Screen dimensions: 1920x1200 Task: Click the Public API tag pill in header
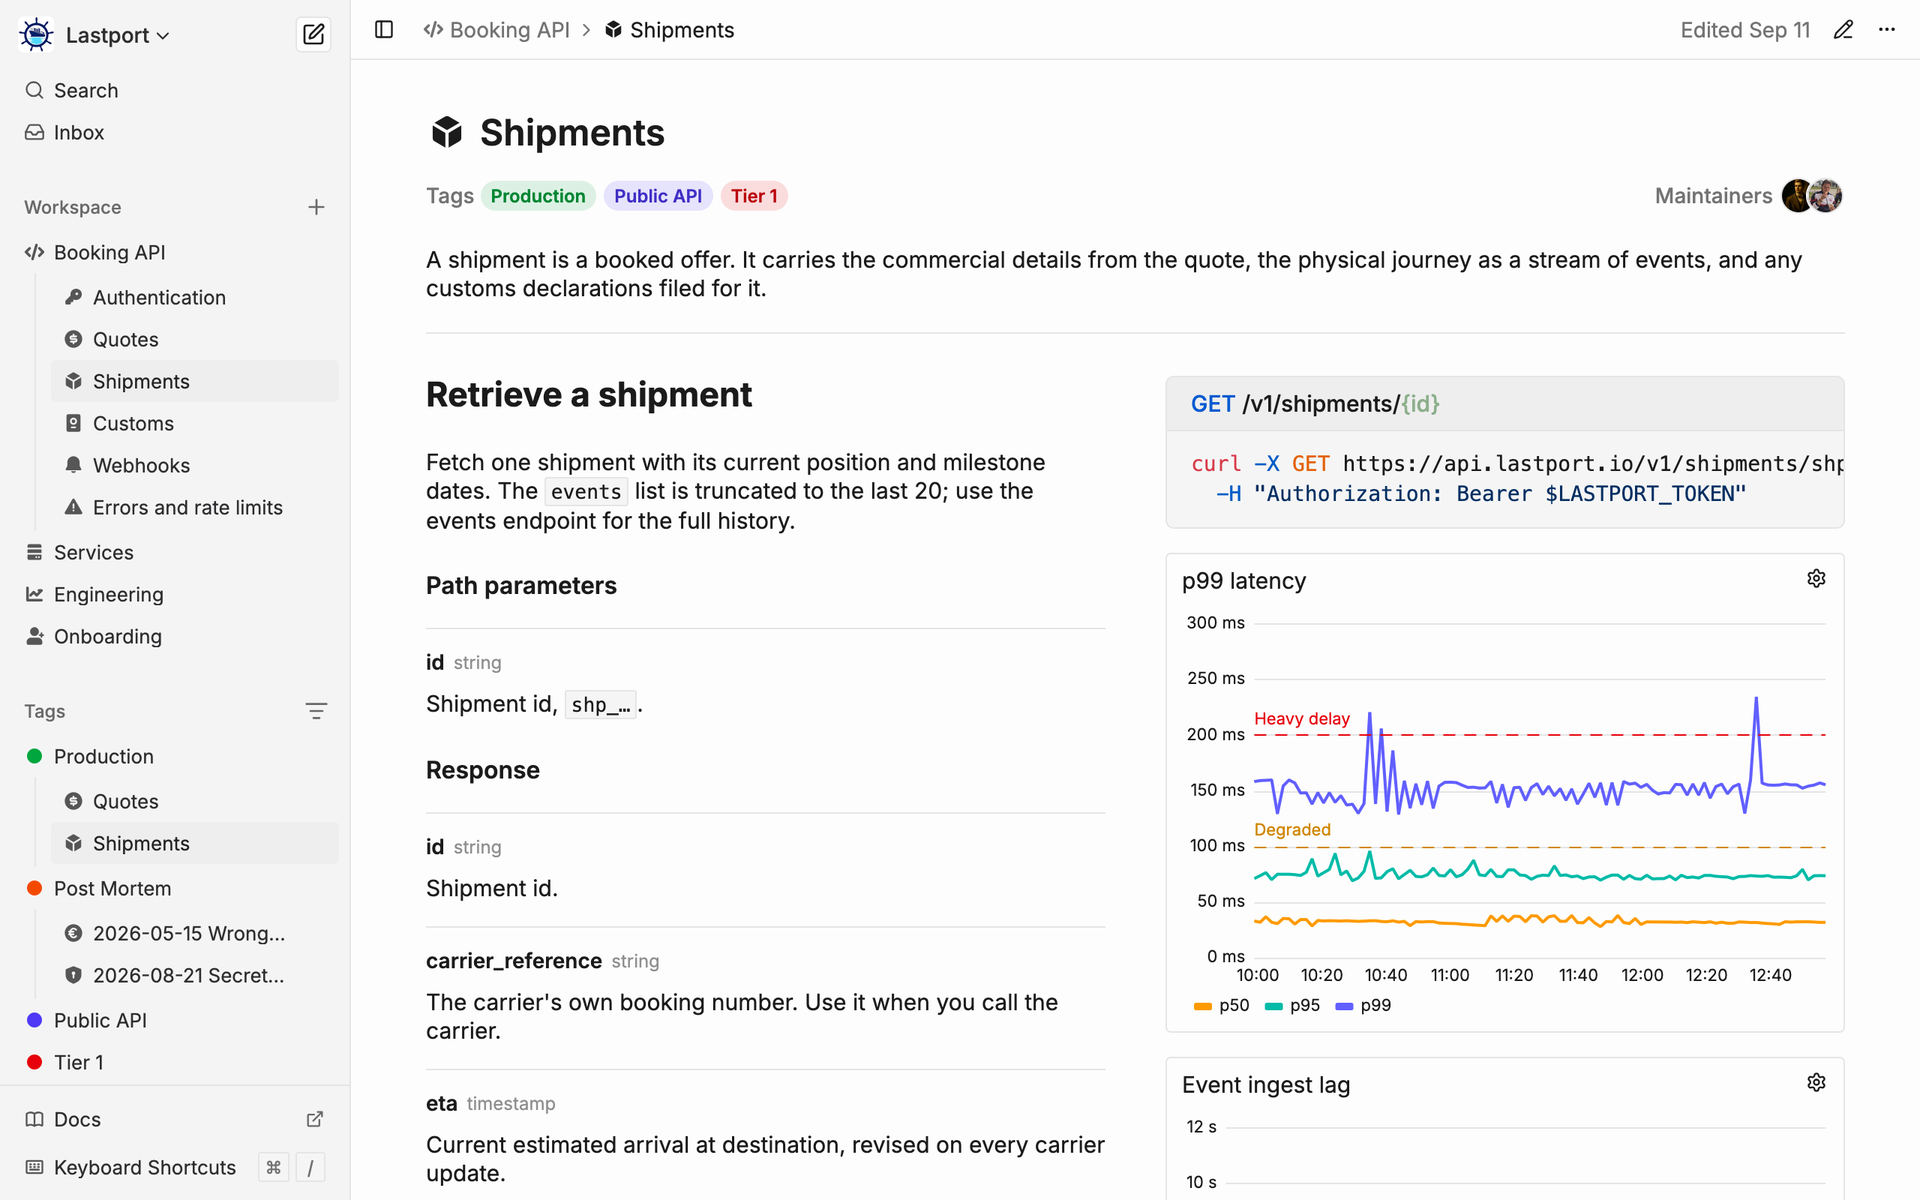pos(658,196)
